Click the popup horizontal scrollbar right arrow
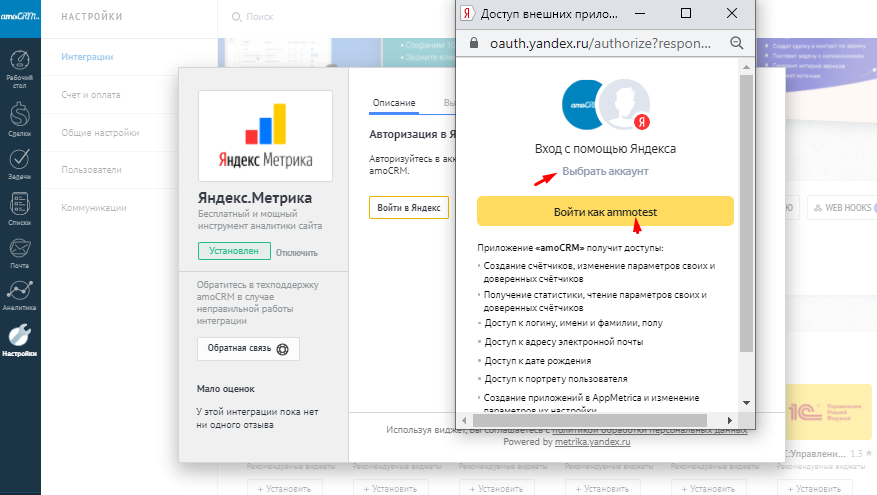Screen dimensions: 877x495 (729, 420)
